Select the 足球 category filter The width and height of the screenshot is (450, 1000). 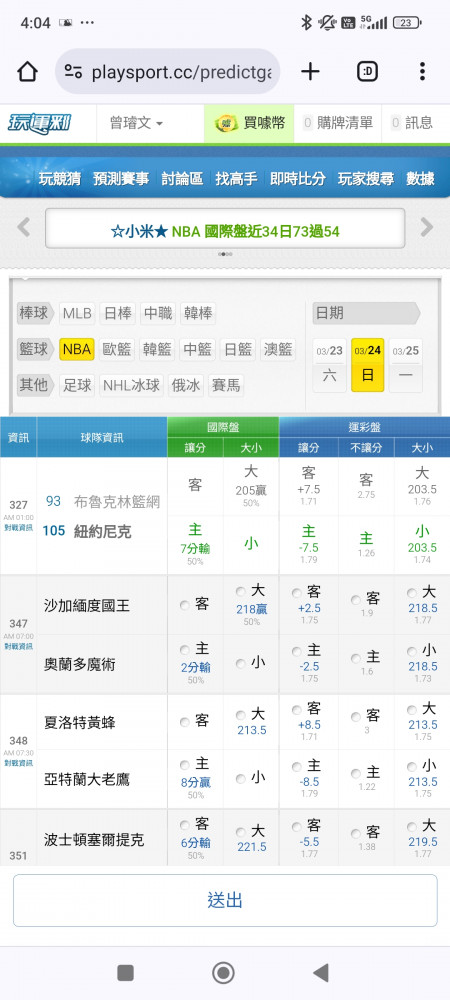click(77, 385)
